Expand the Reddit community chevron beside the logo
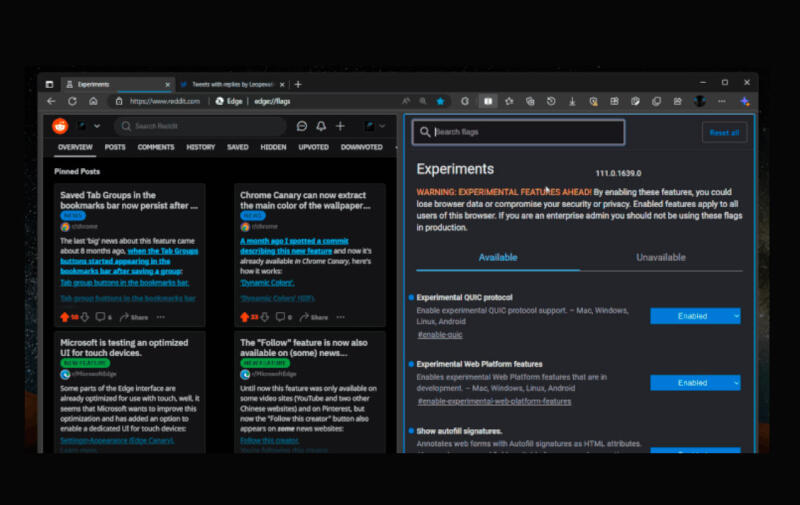 pyautogui.click(x=97, y=125)
